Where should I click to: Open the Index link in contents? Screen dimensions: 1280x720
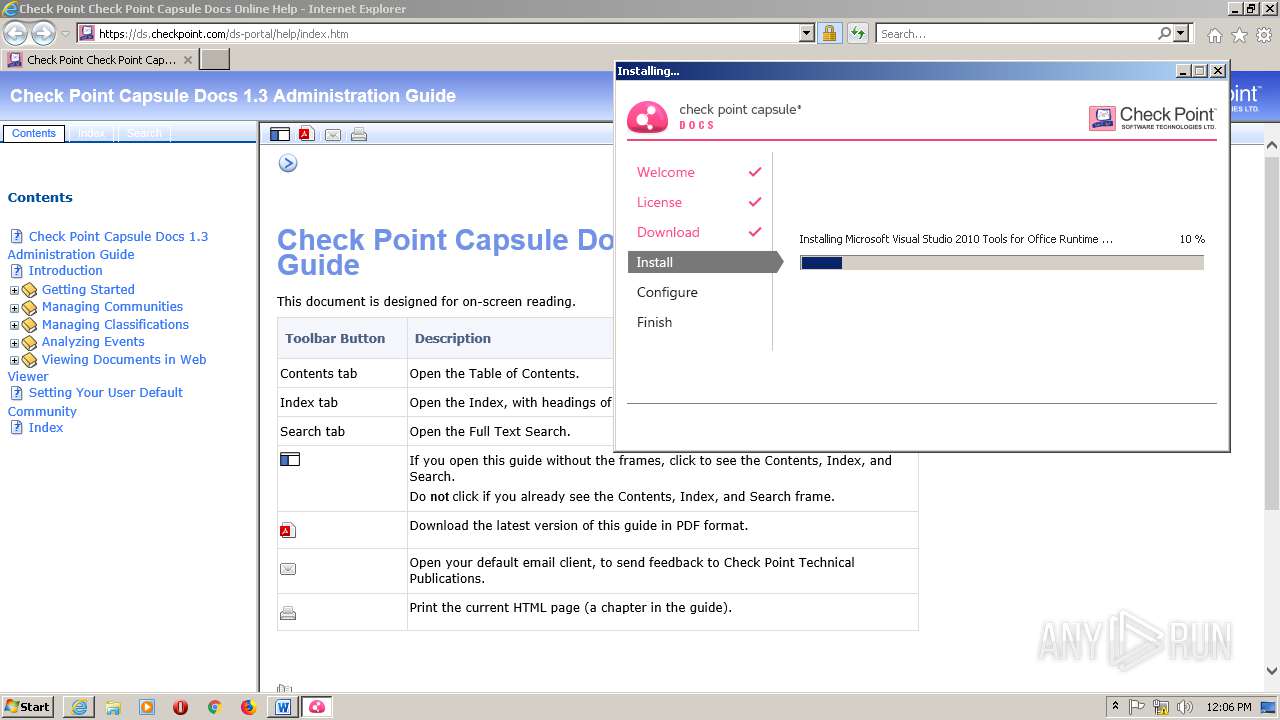(x=46, y=427)
